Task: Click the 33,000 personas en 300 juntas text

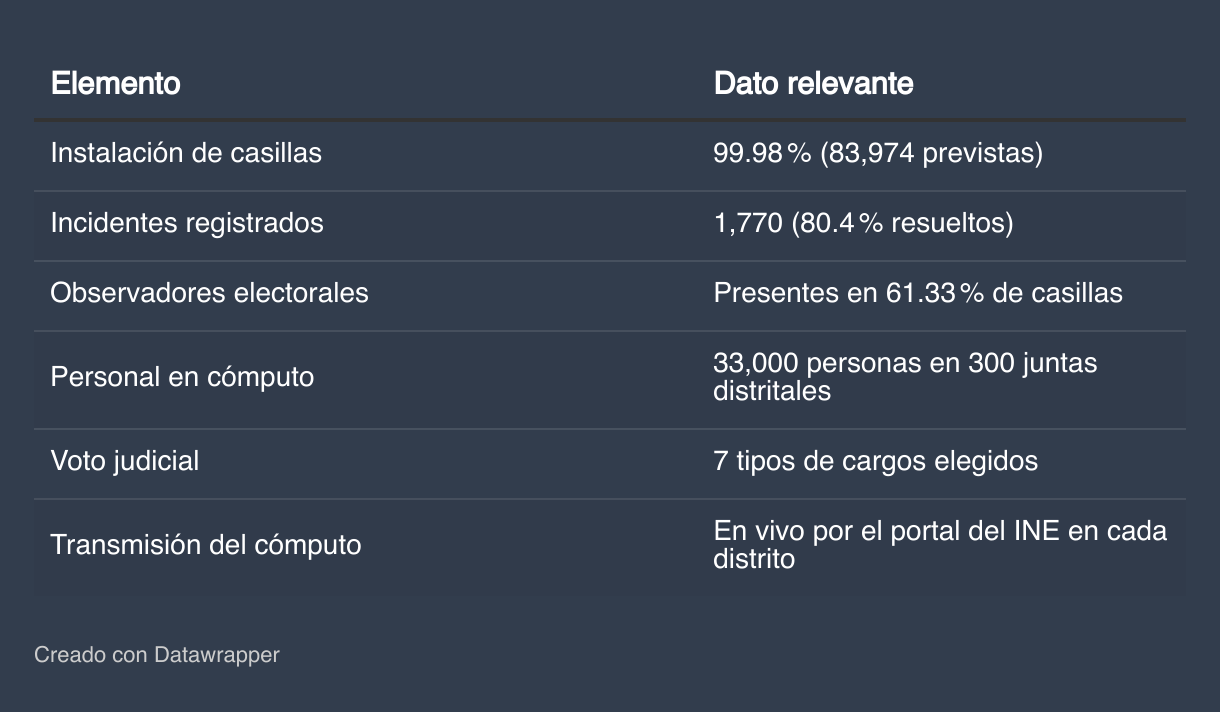Action: (905, 362)
